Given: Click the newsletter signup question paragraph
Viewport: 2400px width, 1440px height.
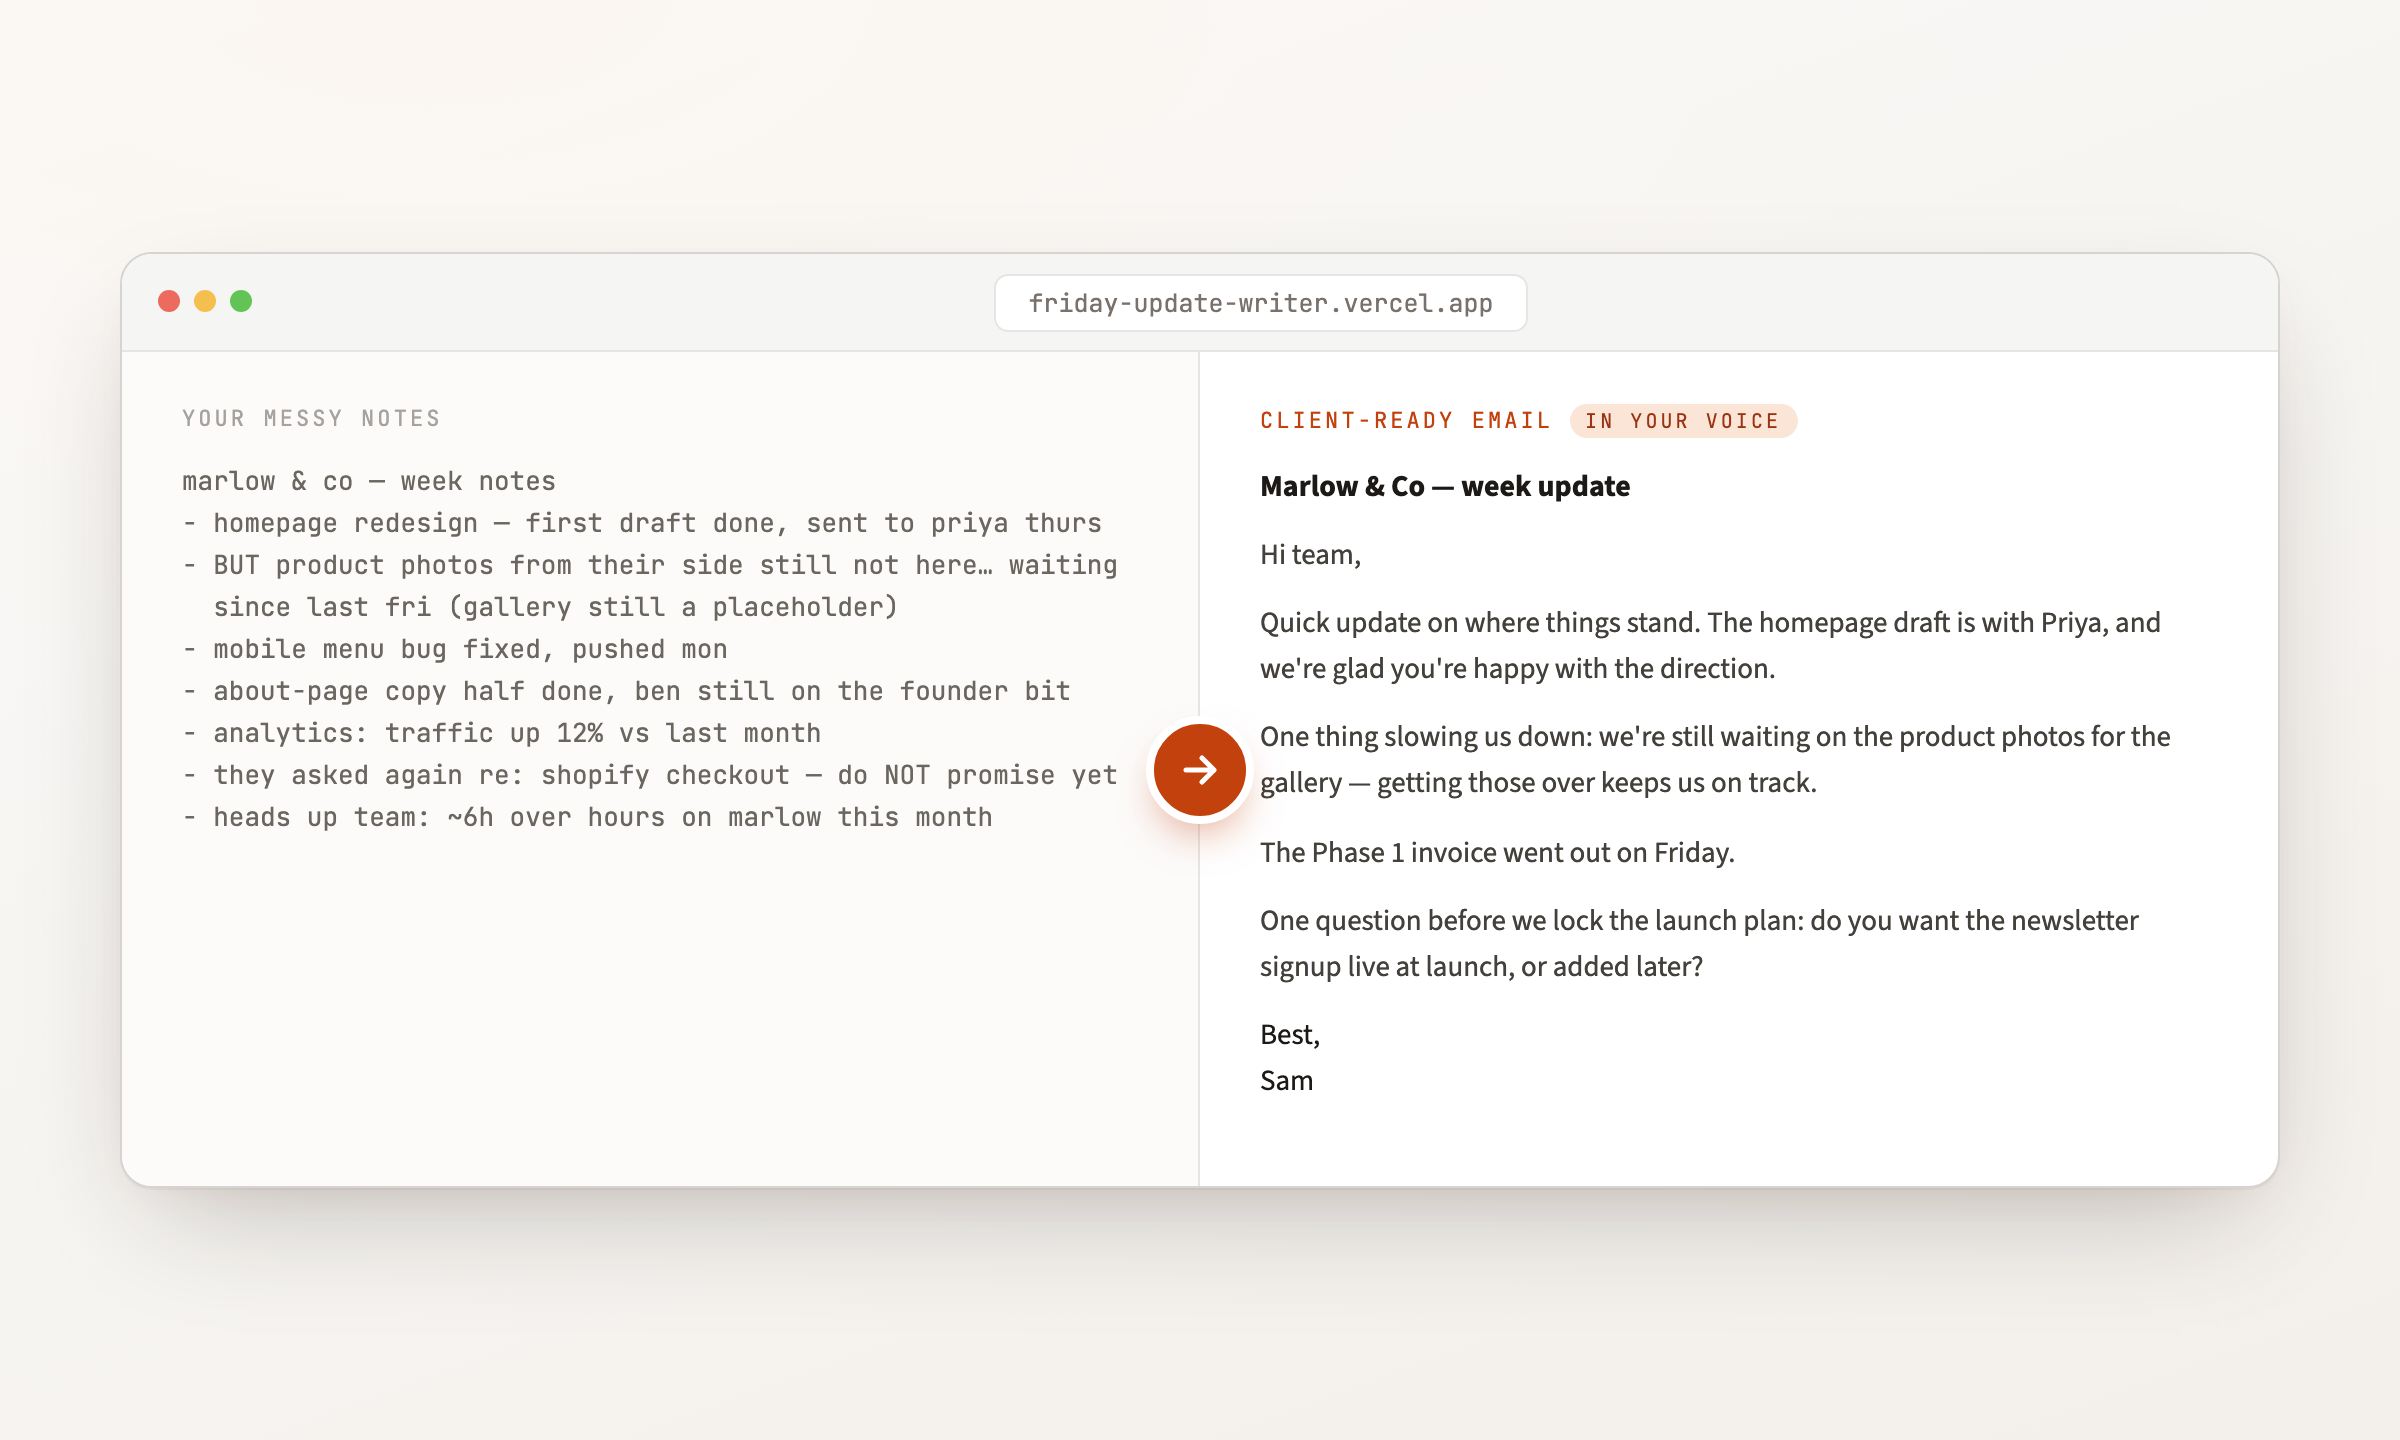Looking at the screenshot, I should coord(1699,943).
